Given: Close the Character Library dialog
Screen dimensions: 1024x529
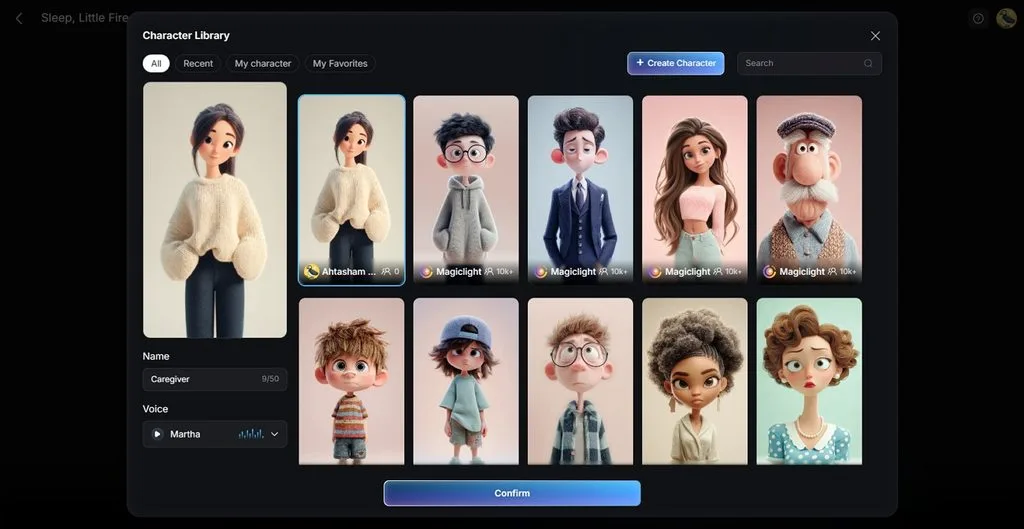Looking at the screenshot, I should click(x=875, y=36).
